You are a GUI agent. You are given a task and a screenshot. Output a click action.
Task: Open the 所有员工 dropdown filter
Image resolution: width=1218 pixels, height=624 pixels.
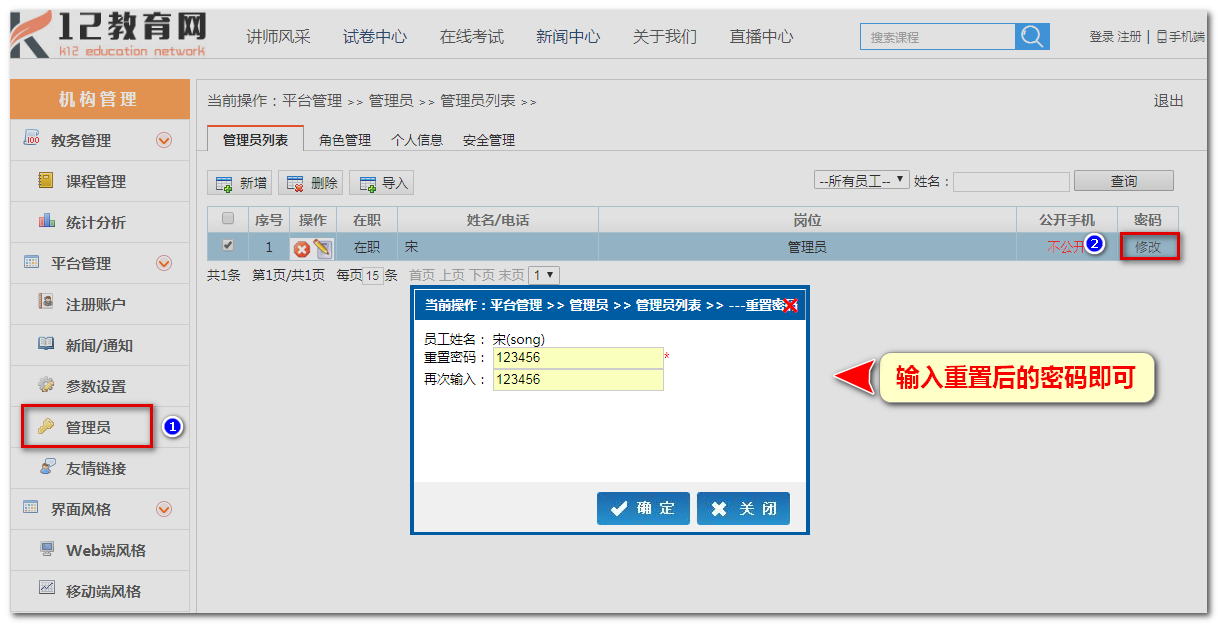[x=861, y=181]
